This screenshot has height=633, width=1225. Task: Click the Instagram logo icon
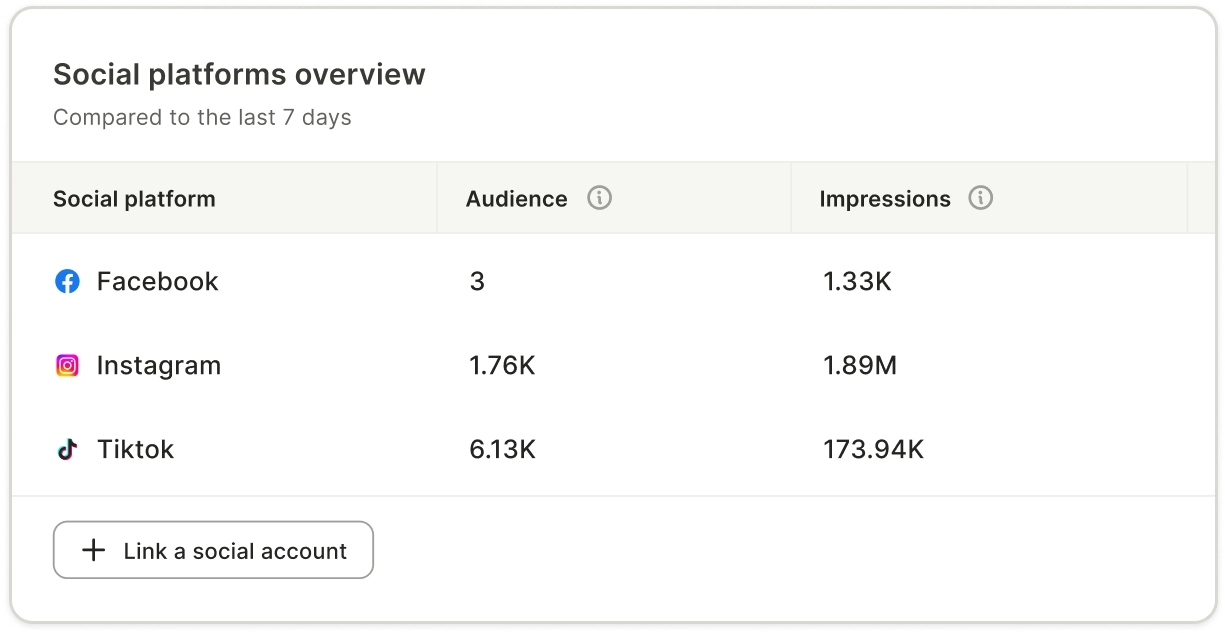67,366
